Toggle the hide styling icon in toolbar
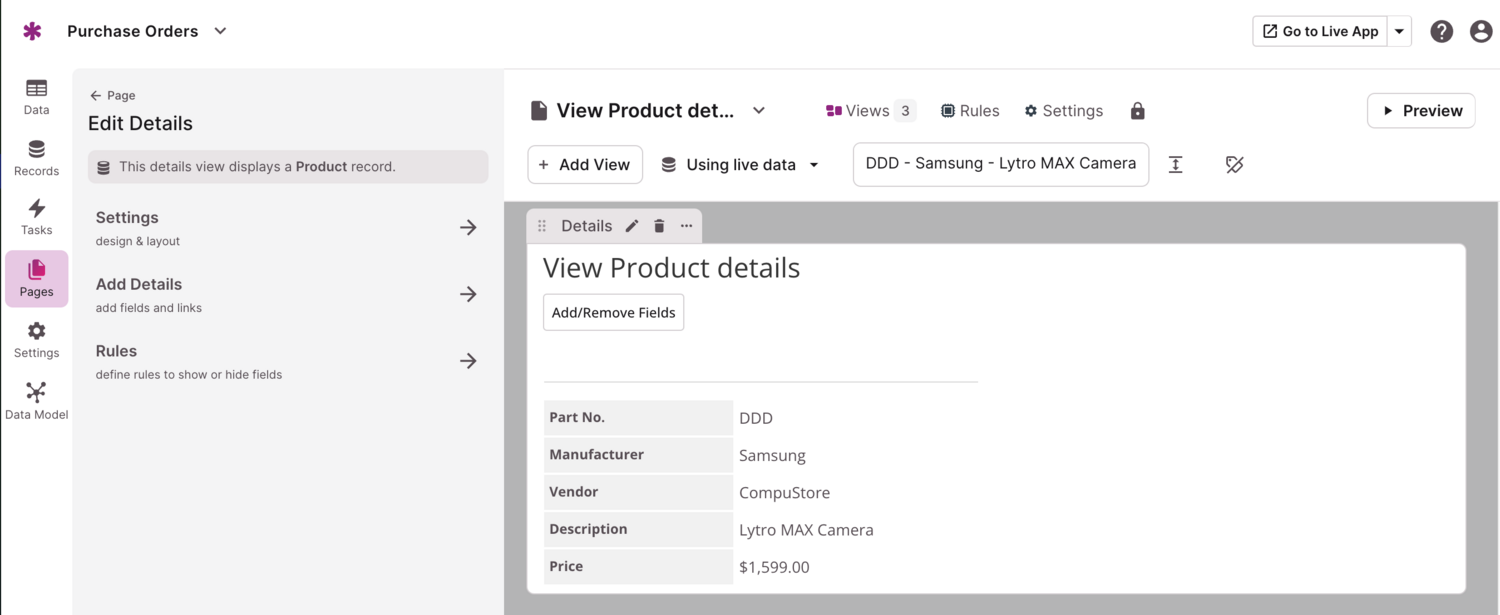 (1234, 165)
